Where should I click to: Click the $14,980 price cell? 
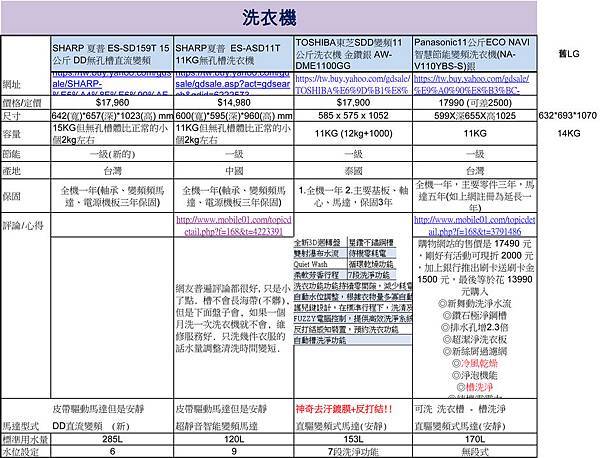point(234,103)
